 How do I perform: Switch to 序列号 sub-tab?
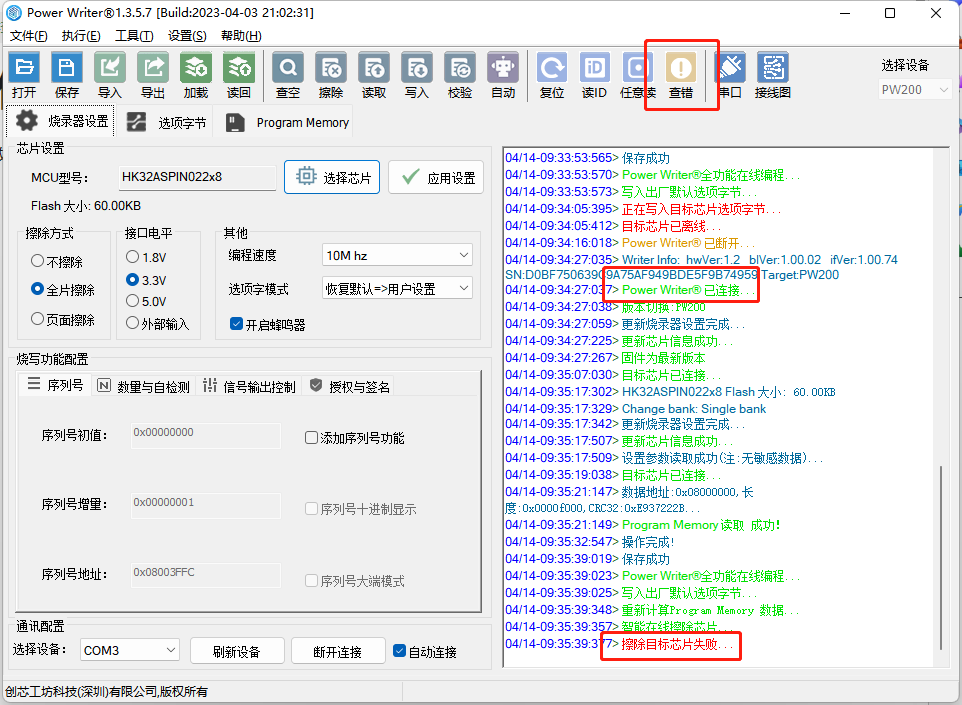coord(55,385)
